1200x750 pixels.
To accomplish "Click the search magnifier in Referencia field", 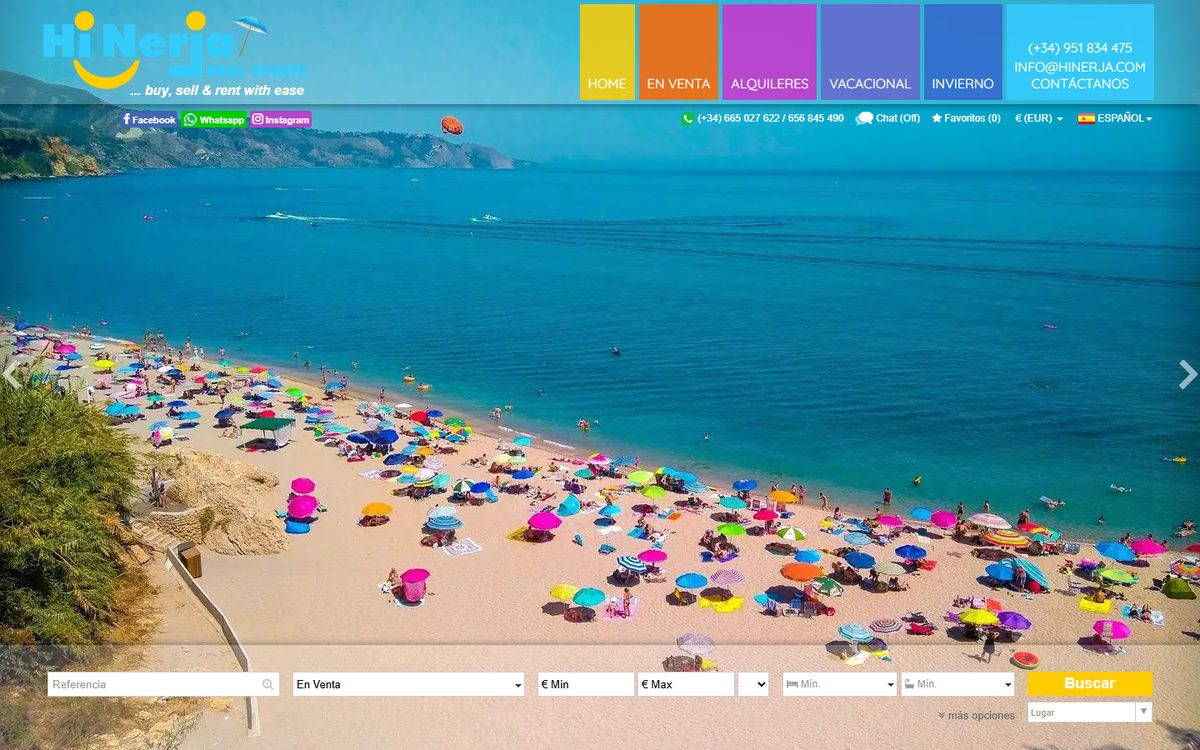I will coord(268,684).
